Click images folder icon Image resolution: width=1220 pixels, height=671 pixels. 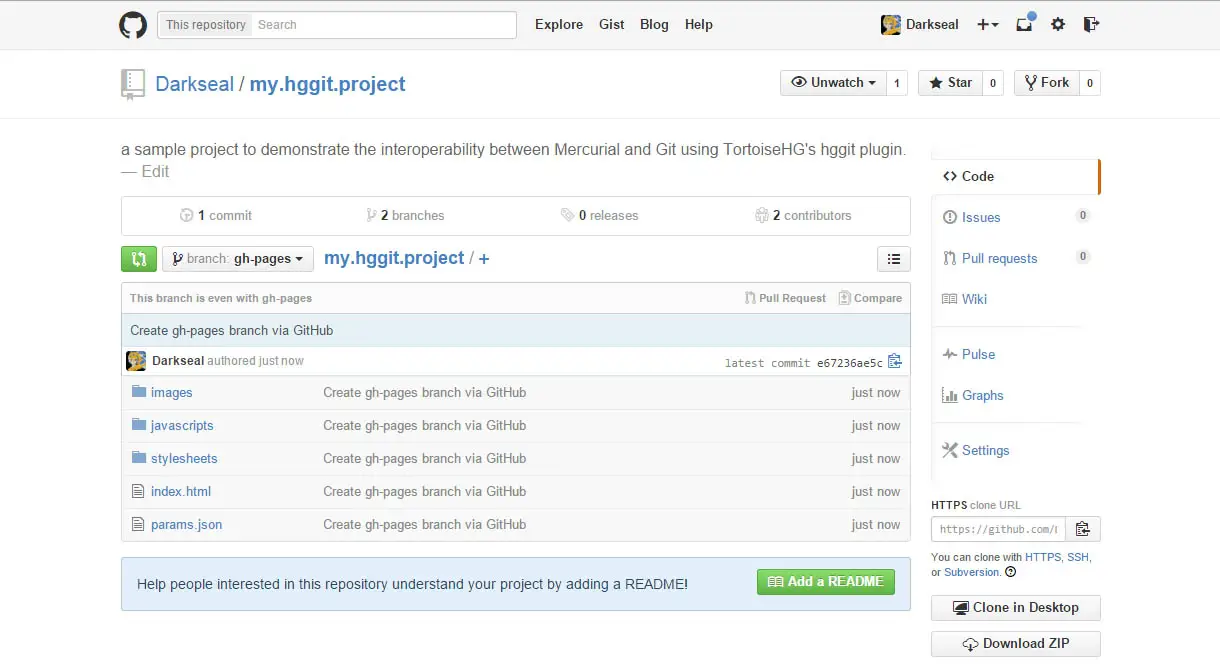pos(139,392)
